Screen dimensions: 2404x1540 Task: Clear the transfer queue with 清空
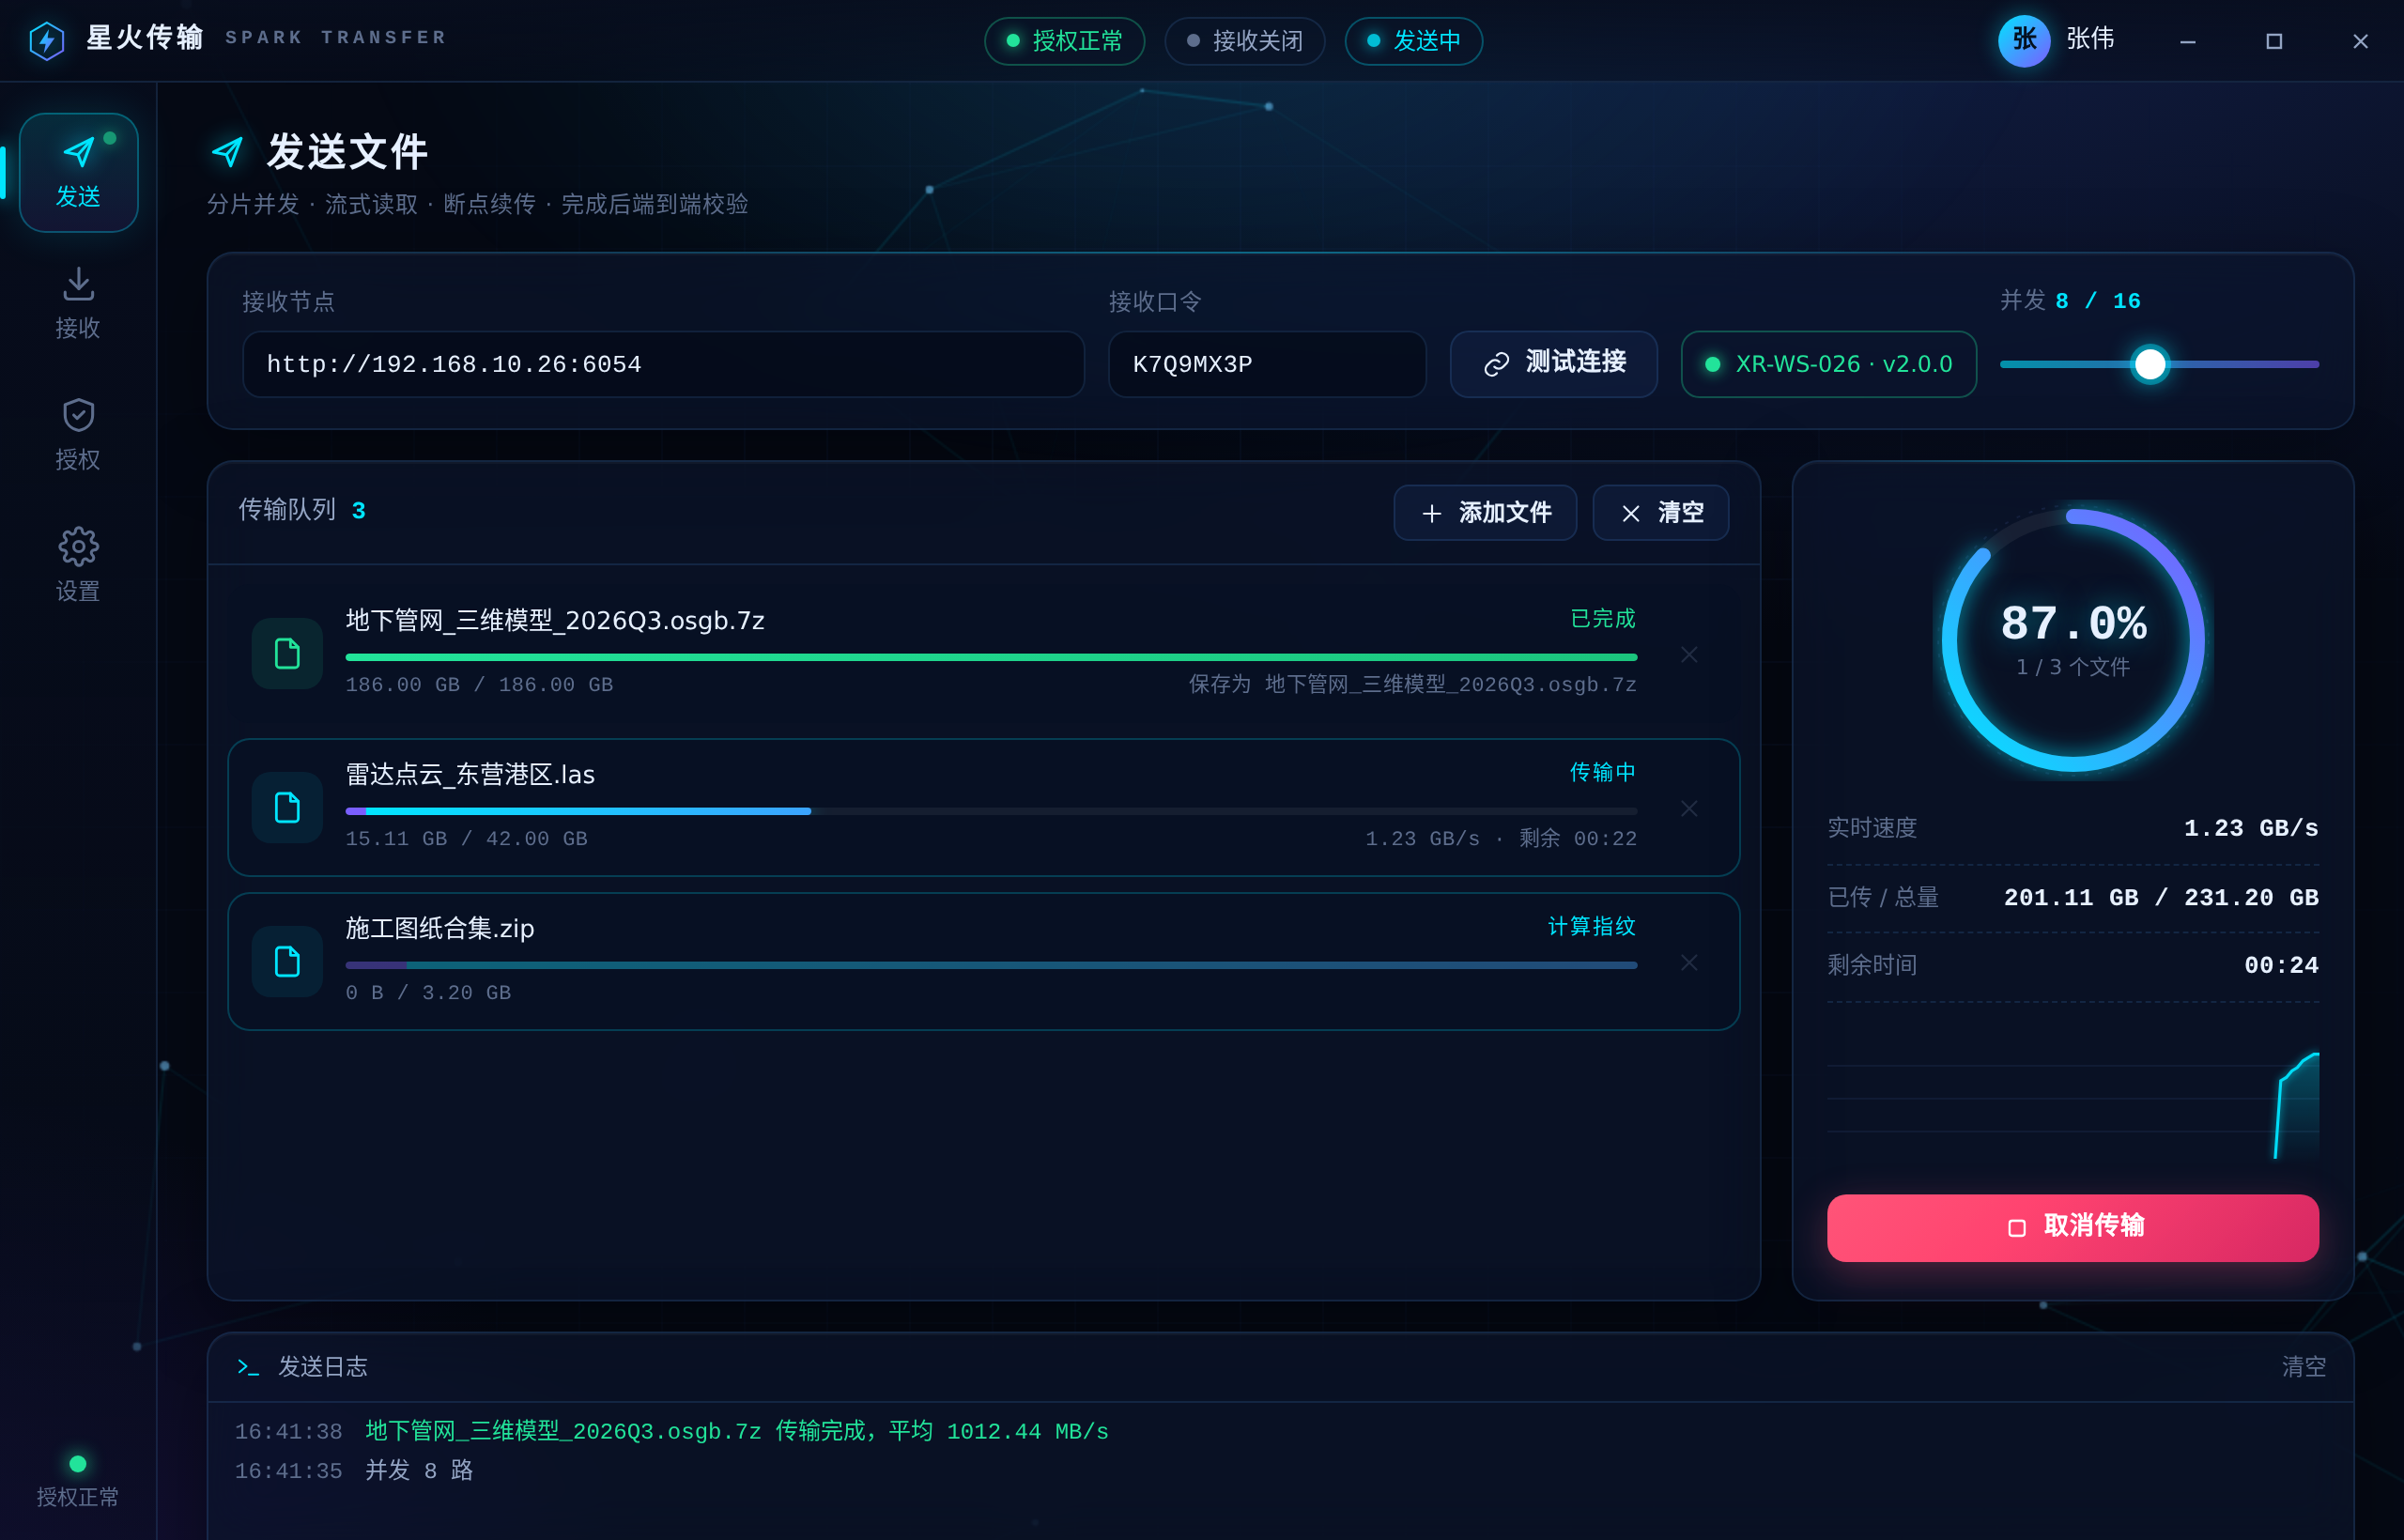[1660, 513]
